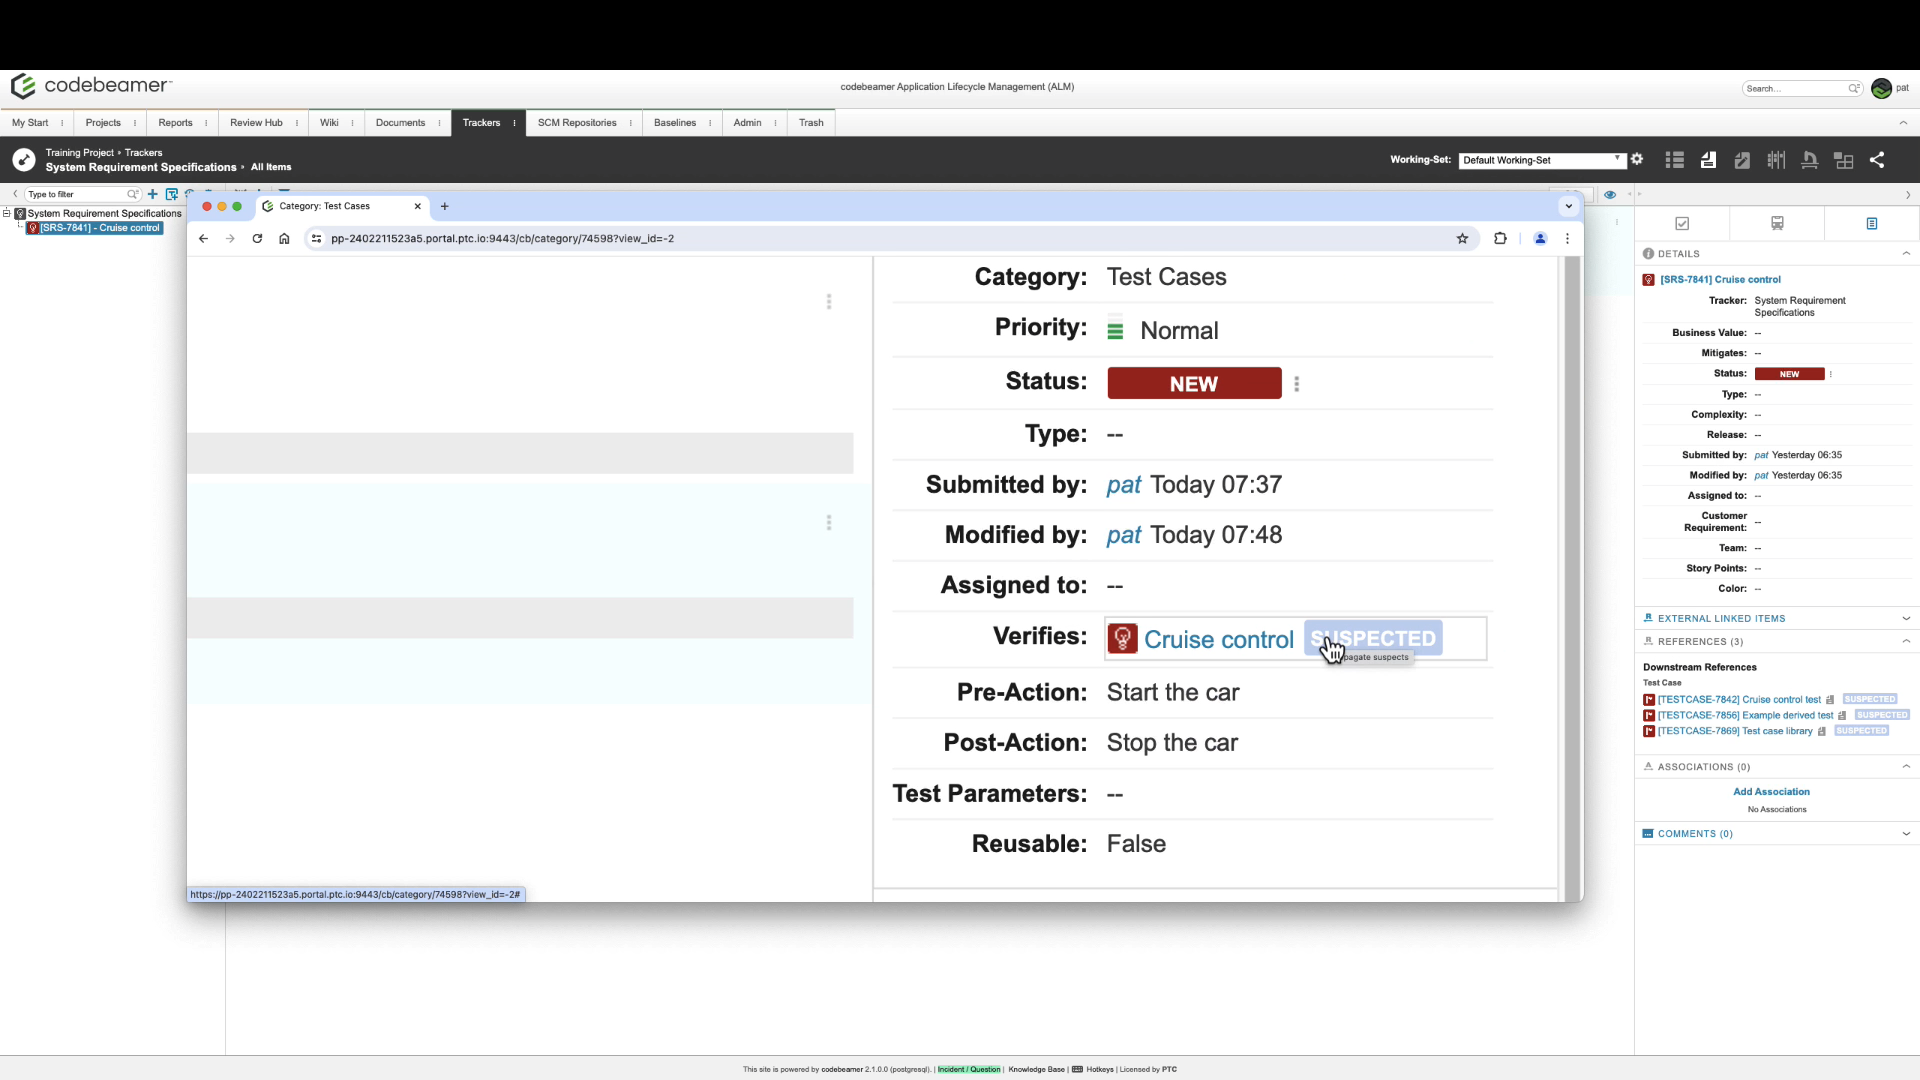The image size is (1920, 1080).
Task: Switch to the list view icon in dark toolbar
Action: coord(1675,160)
